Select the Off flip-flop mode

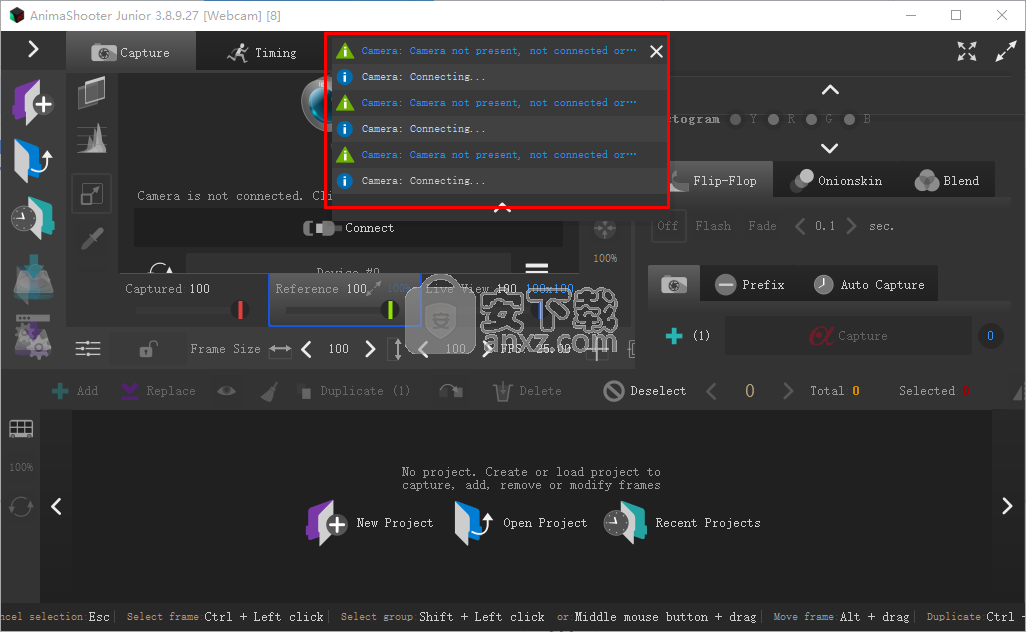(667, 226)
